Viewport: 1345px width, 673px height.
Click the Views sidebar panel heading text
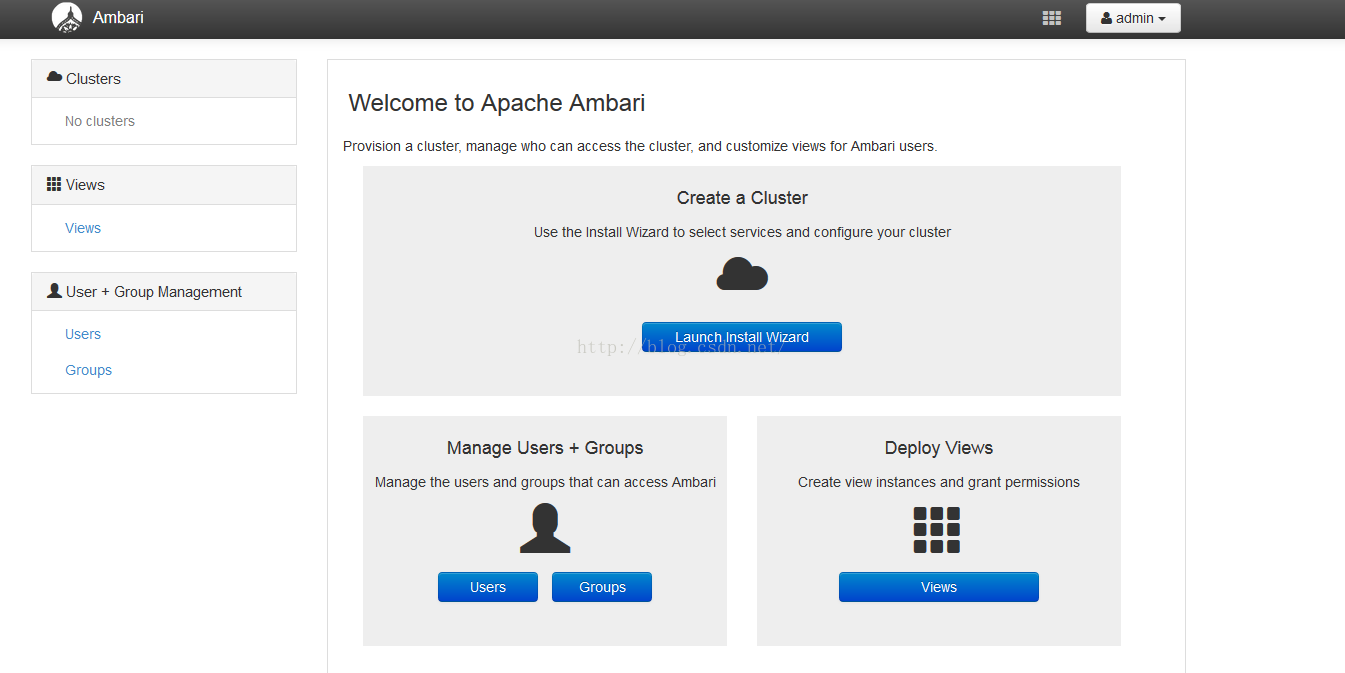pyautogui.click(x=85, y=185)
